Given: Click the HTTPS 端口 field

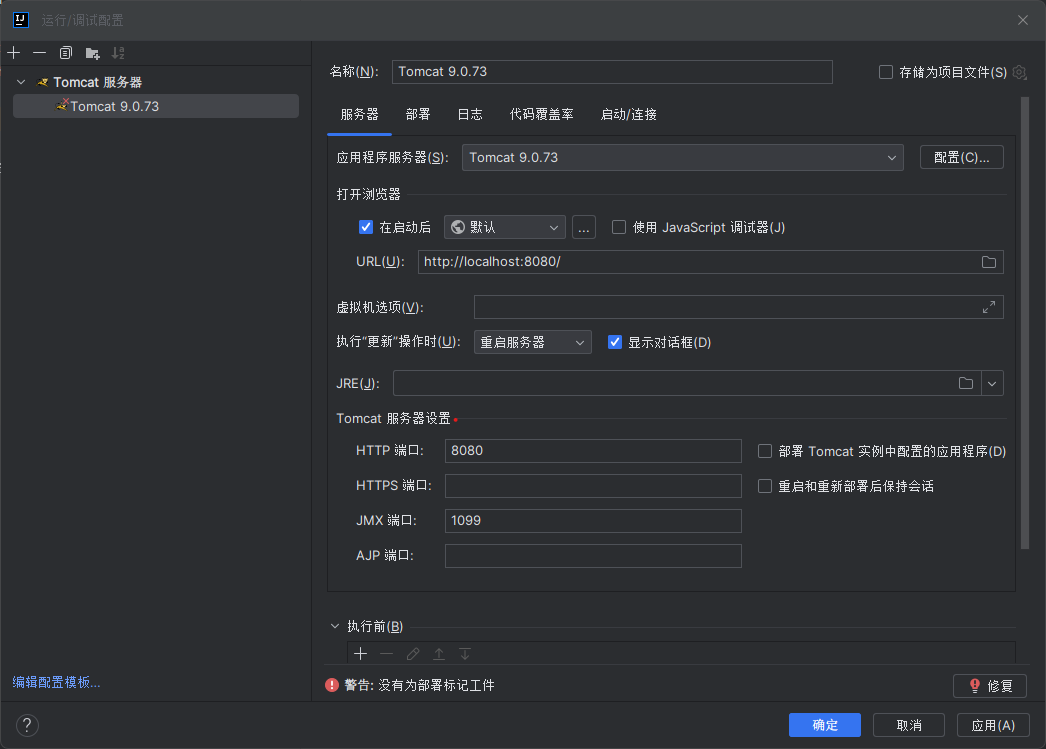Looking at the screenshot, I should pyautogui.click(x=593, y=486).
